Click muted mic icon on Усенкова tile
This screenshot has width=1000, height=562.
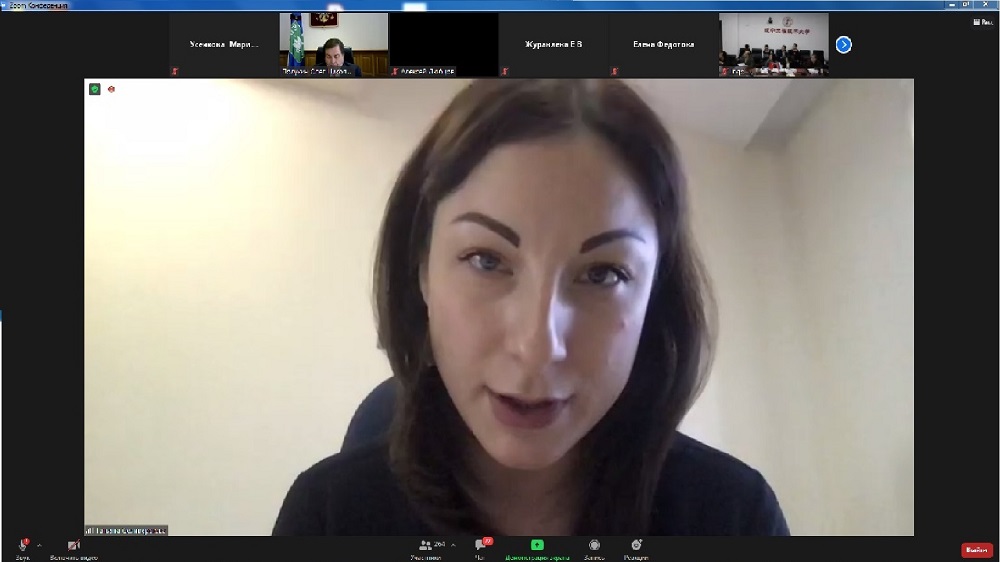tap(176, 71)
